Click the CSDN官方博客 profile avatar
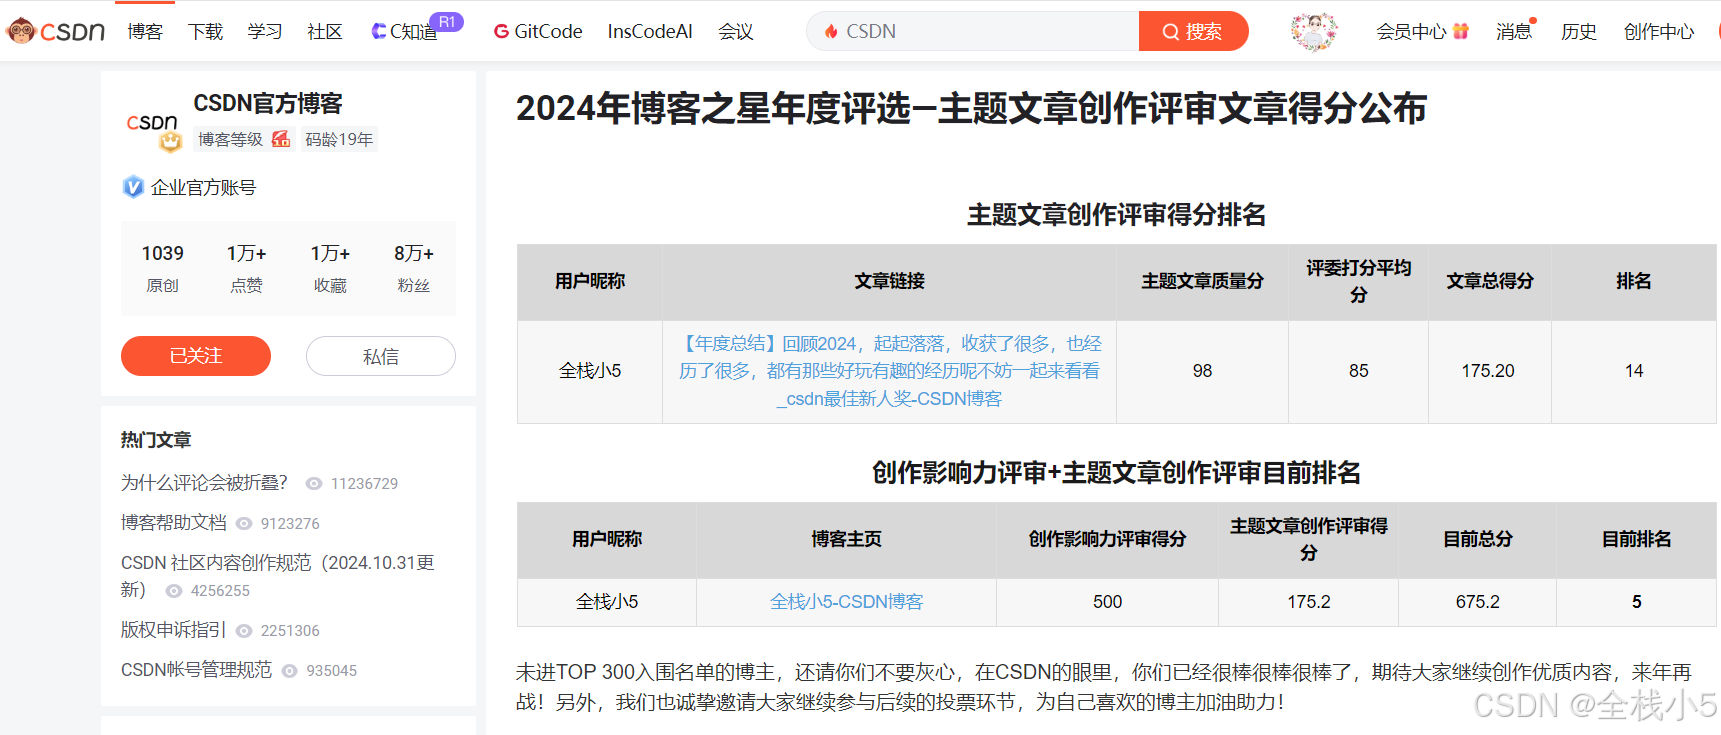This screenshot has width=1721, height=735. click(152, 124)
